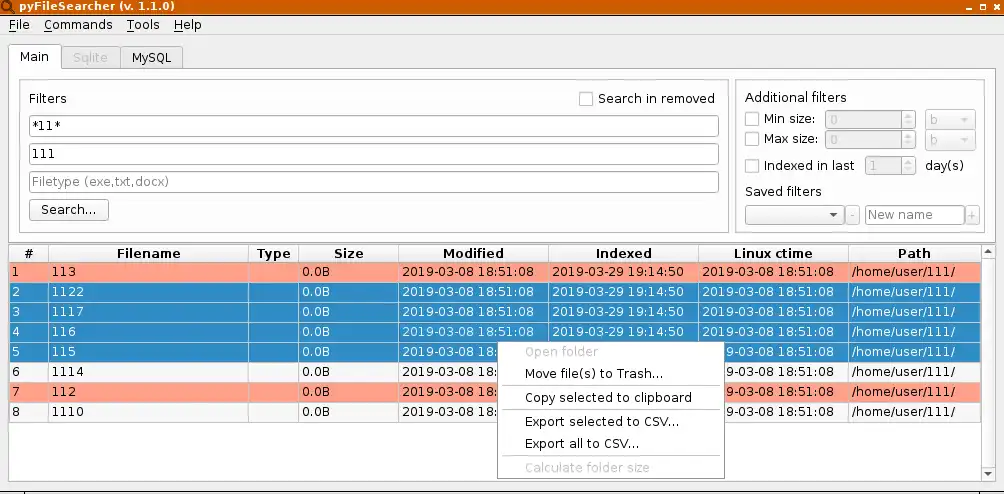Viewport: 1004px width, 494px height.
Task: Click the Indexed in last days spinner
Action: [891, 166]
